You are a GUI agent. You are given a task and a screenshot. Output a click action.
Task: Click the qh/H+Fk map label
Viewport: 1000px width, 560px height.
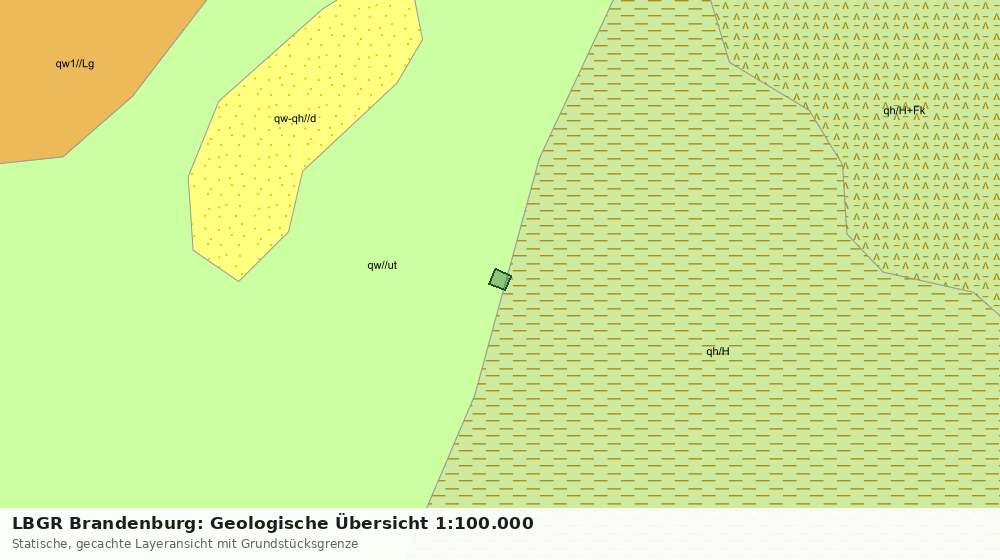pyautogui.click(x=904, y=110)
